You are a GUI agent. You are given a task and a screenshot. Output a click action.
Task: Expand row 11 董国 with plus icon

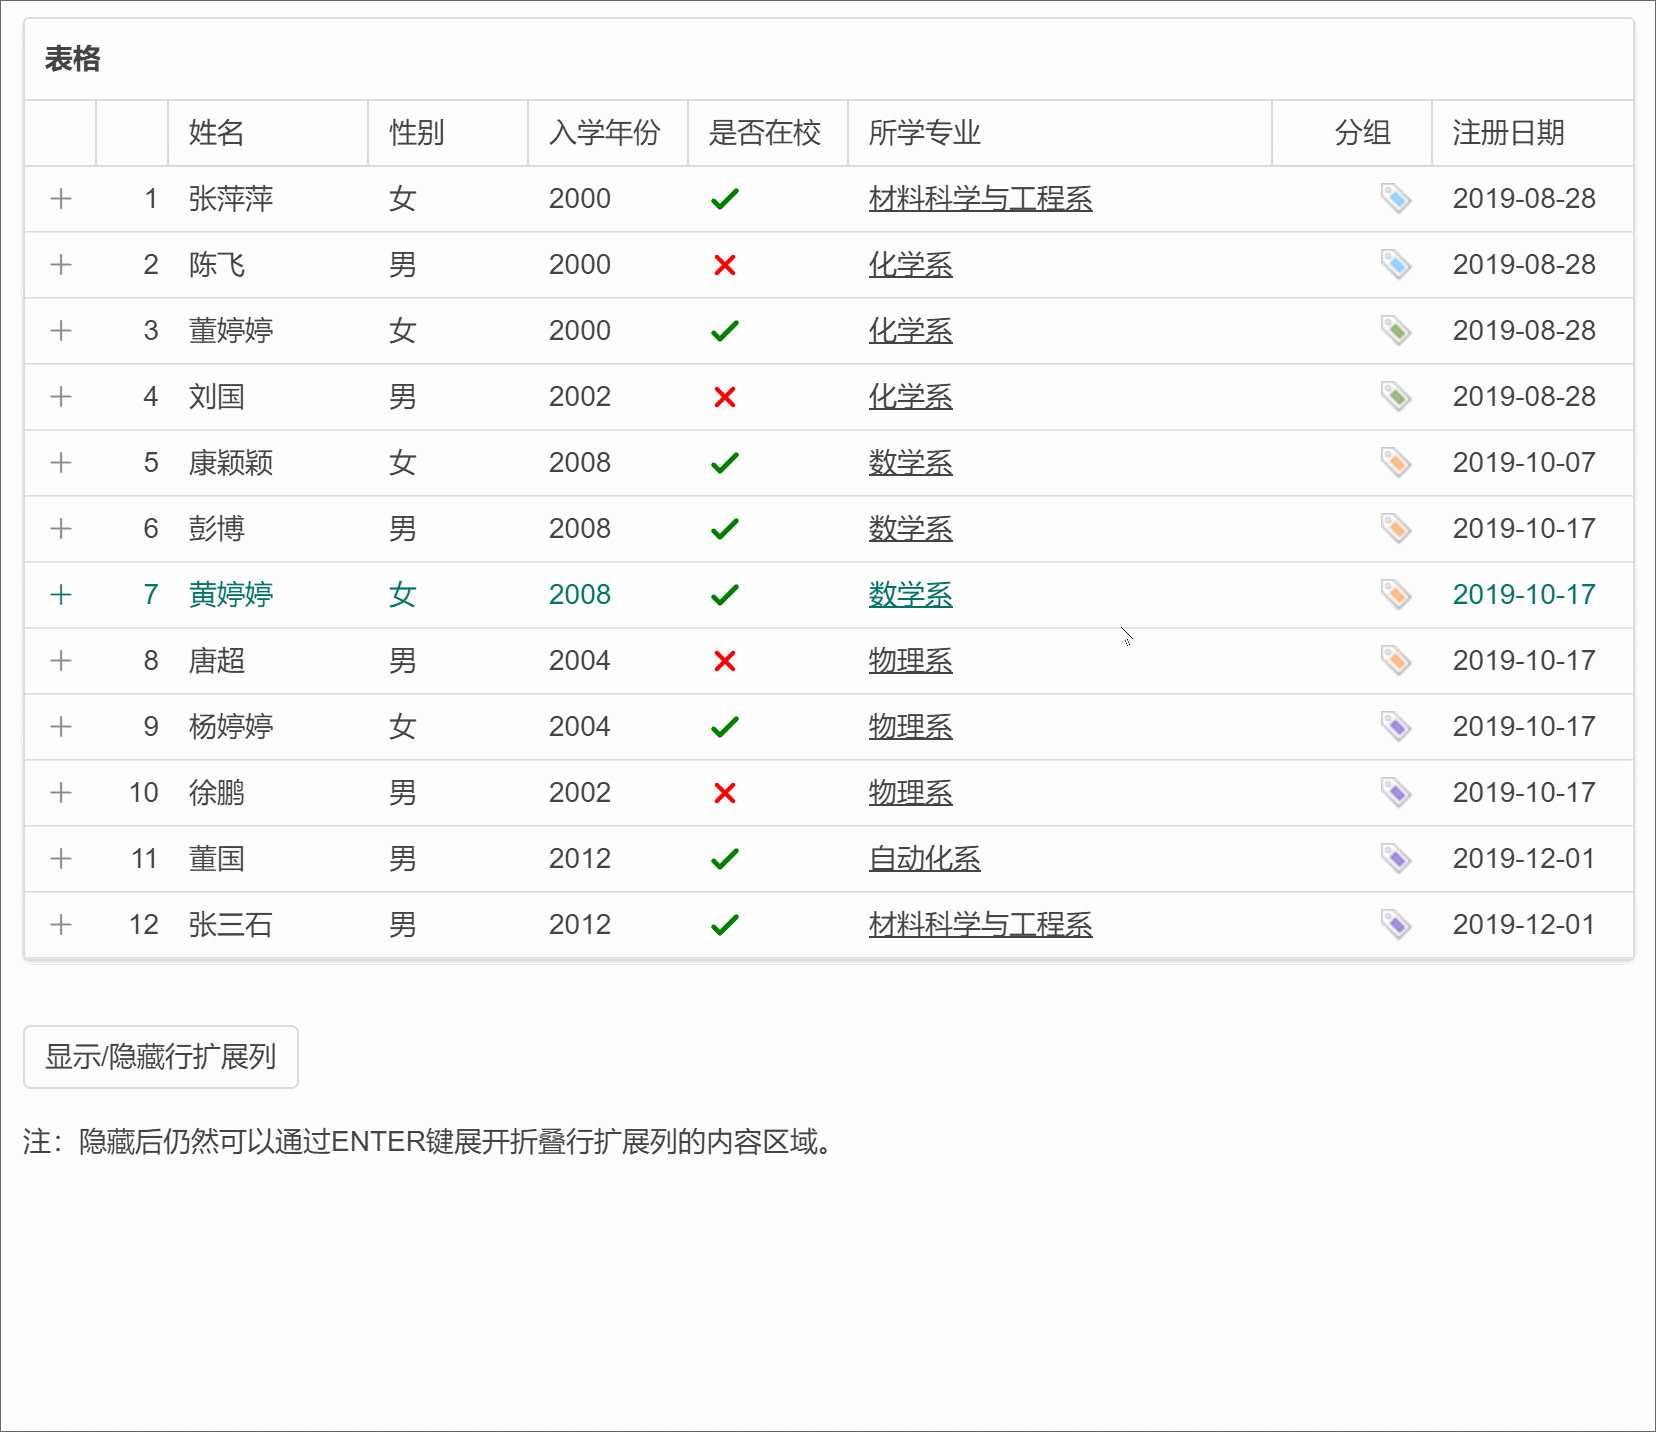(x=61, y=859)
